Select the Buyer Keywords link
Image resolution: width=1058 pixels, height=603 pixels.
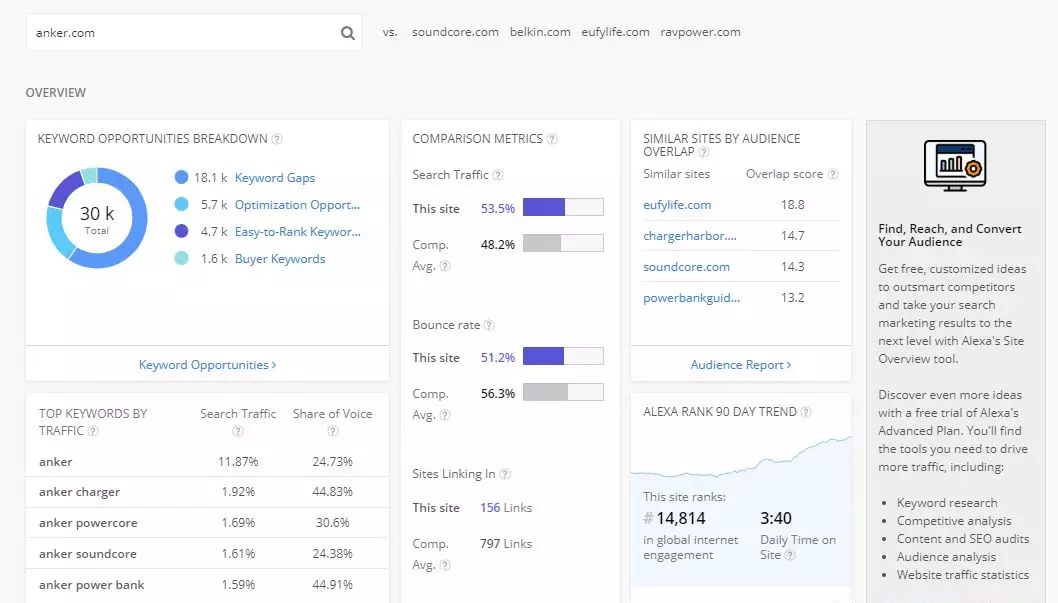pyautogui.click(x=279, y=259)
